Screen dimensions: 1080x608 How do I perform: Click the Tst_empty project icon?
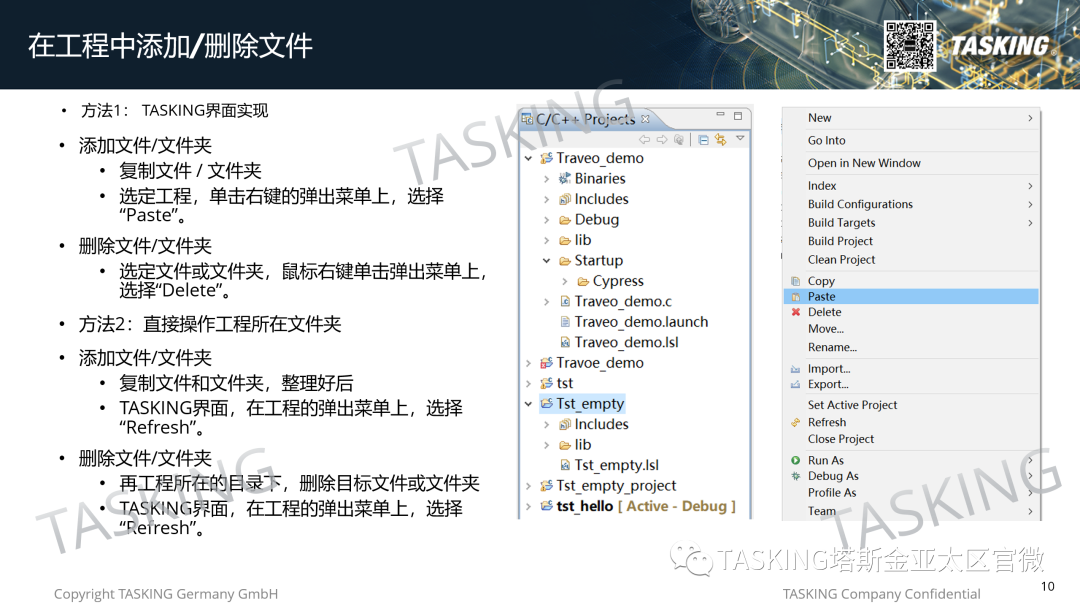[x=546, y=403]
